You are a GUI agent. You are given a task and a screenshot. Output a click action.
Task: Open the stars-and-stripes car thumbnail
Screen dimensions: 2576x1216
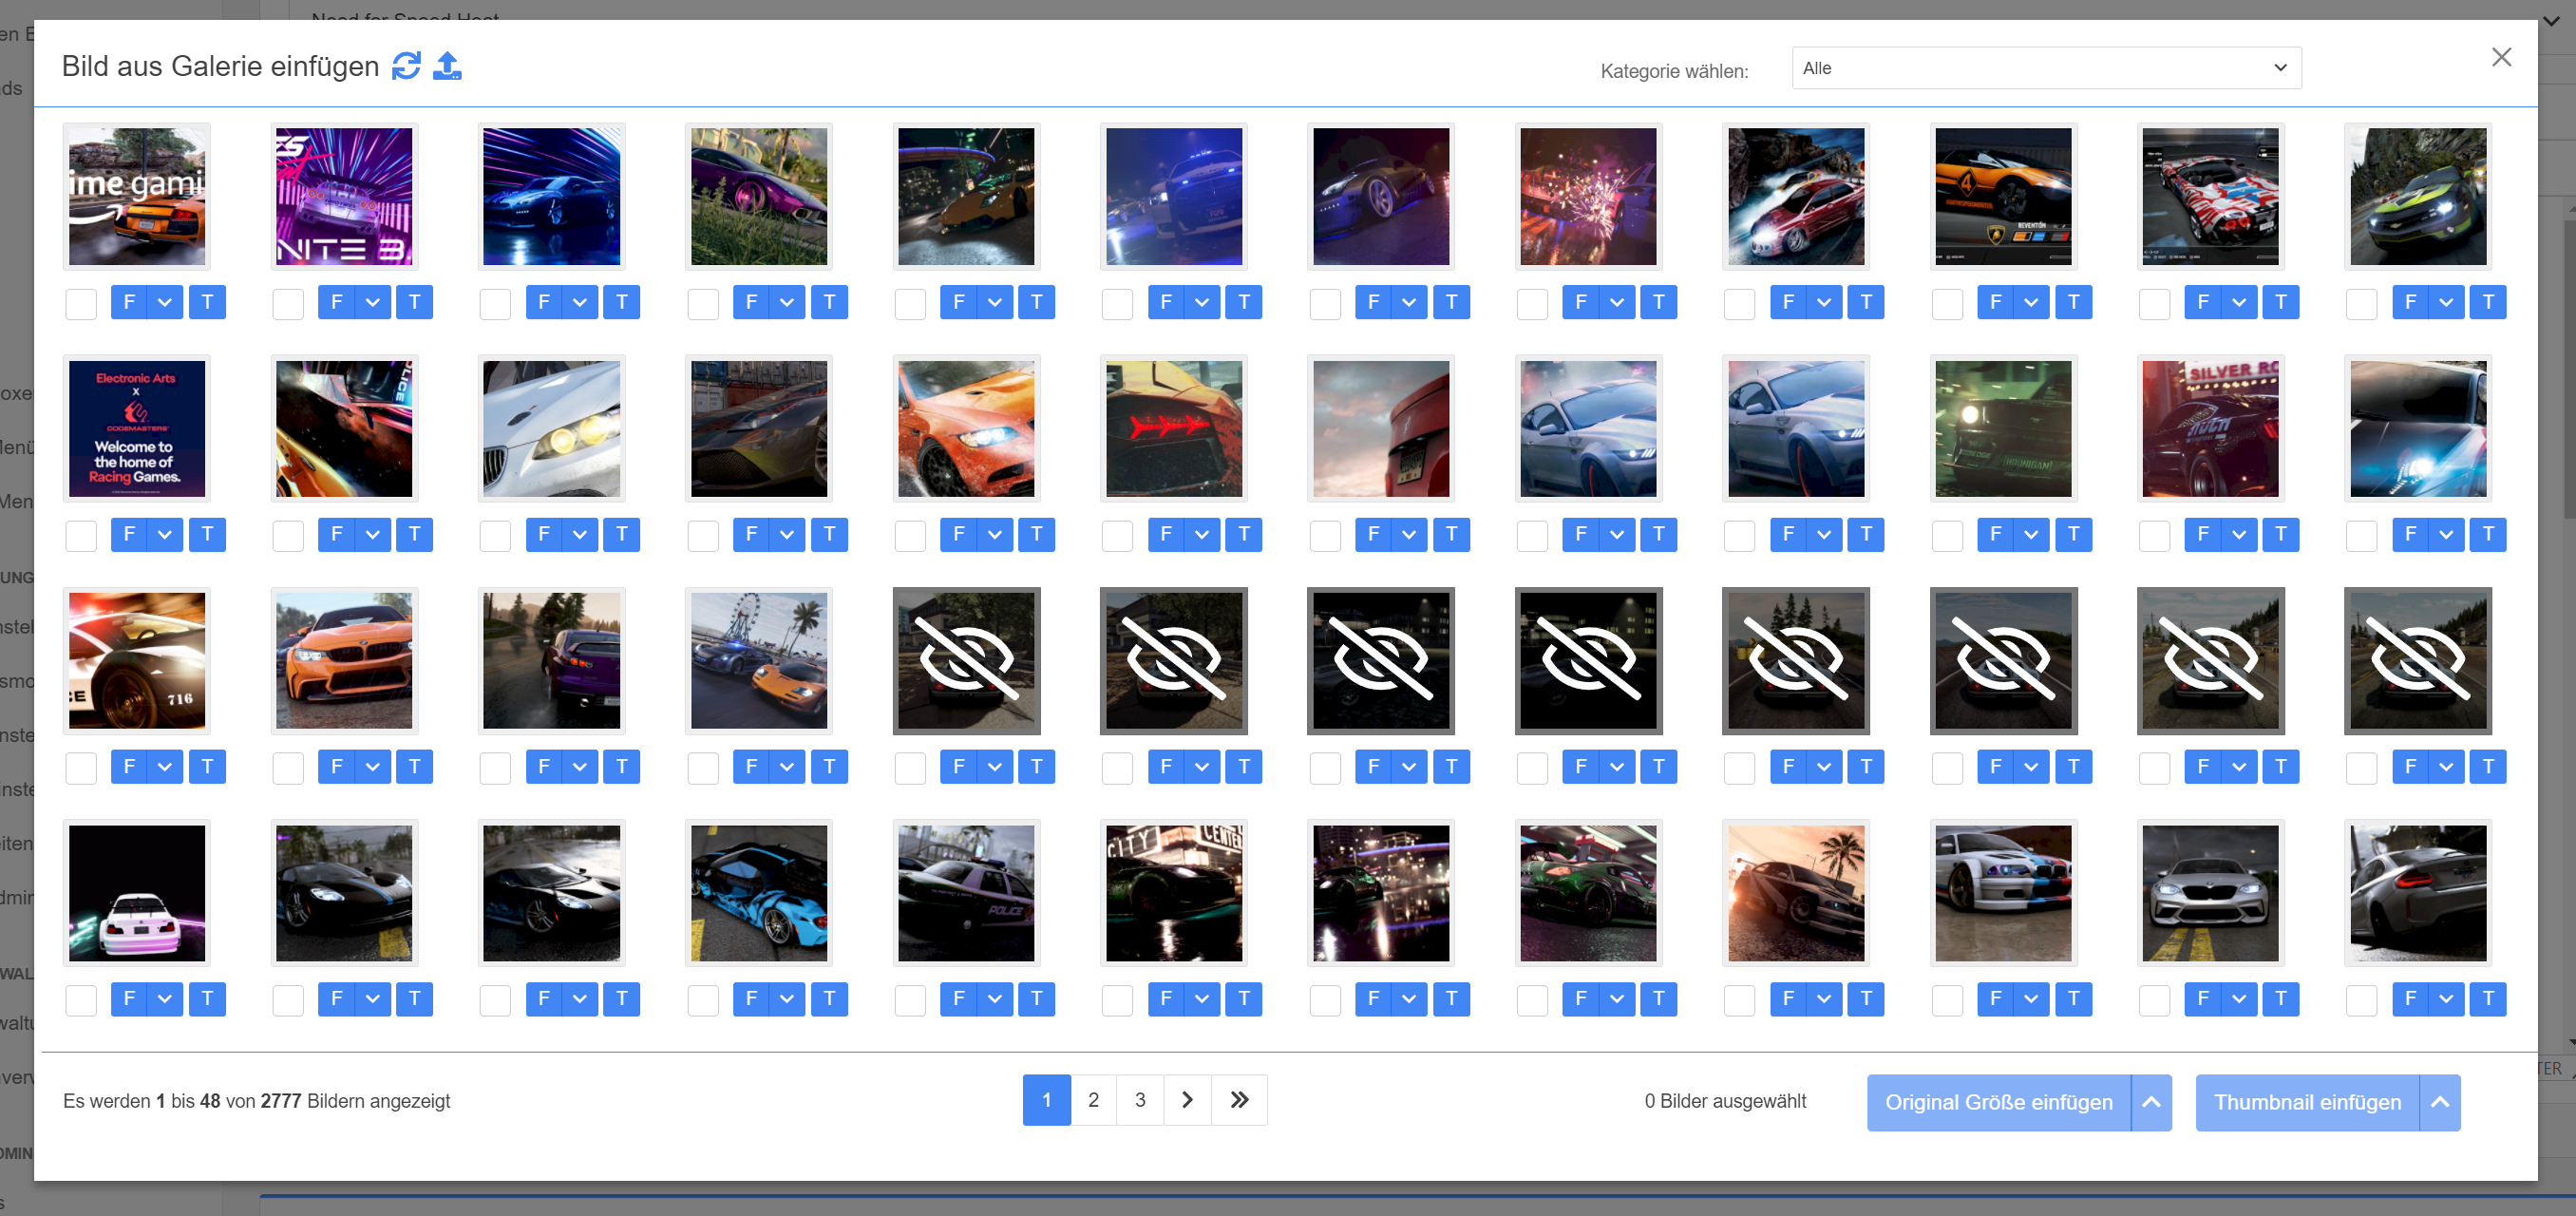click(x=2210, y=196)
